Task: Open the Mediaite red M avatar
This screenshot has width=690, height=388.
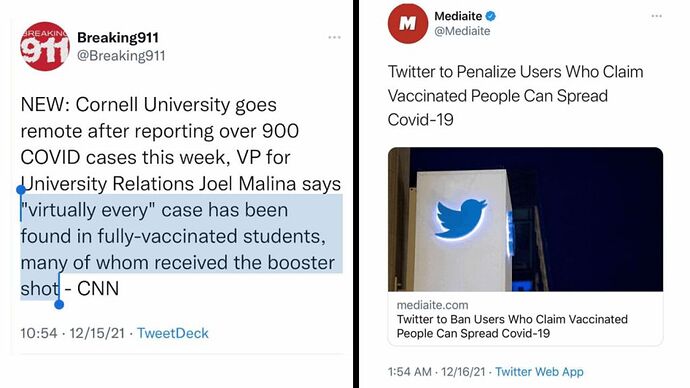Action: click(407, 24)
